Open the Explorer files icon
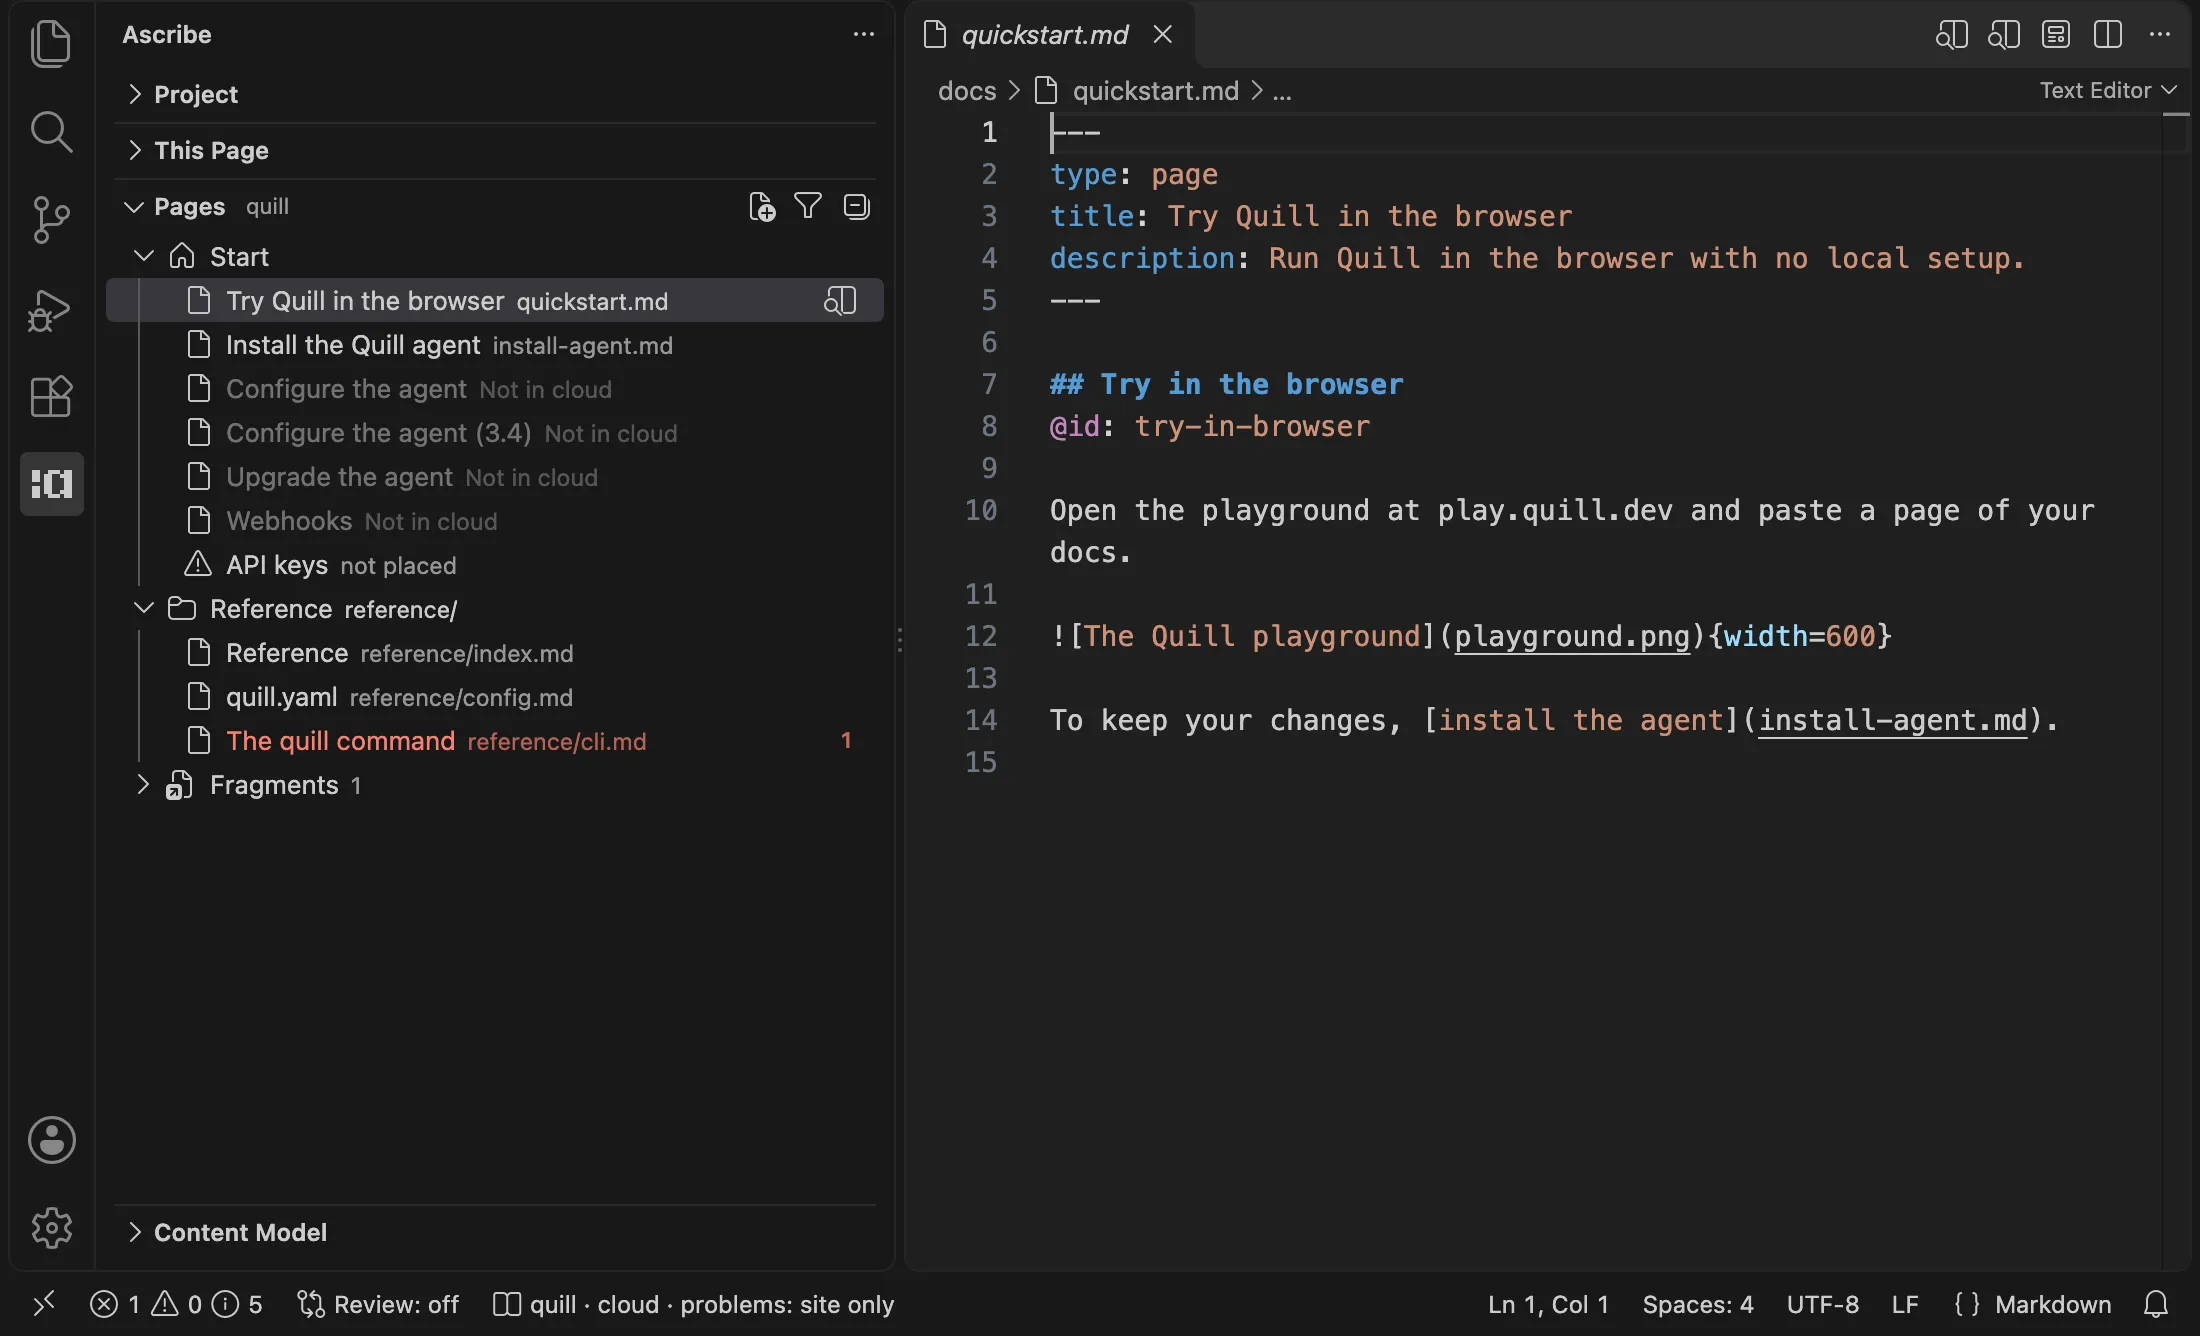The height and width of the screenshot is (1336, 2200). point(51,44)
